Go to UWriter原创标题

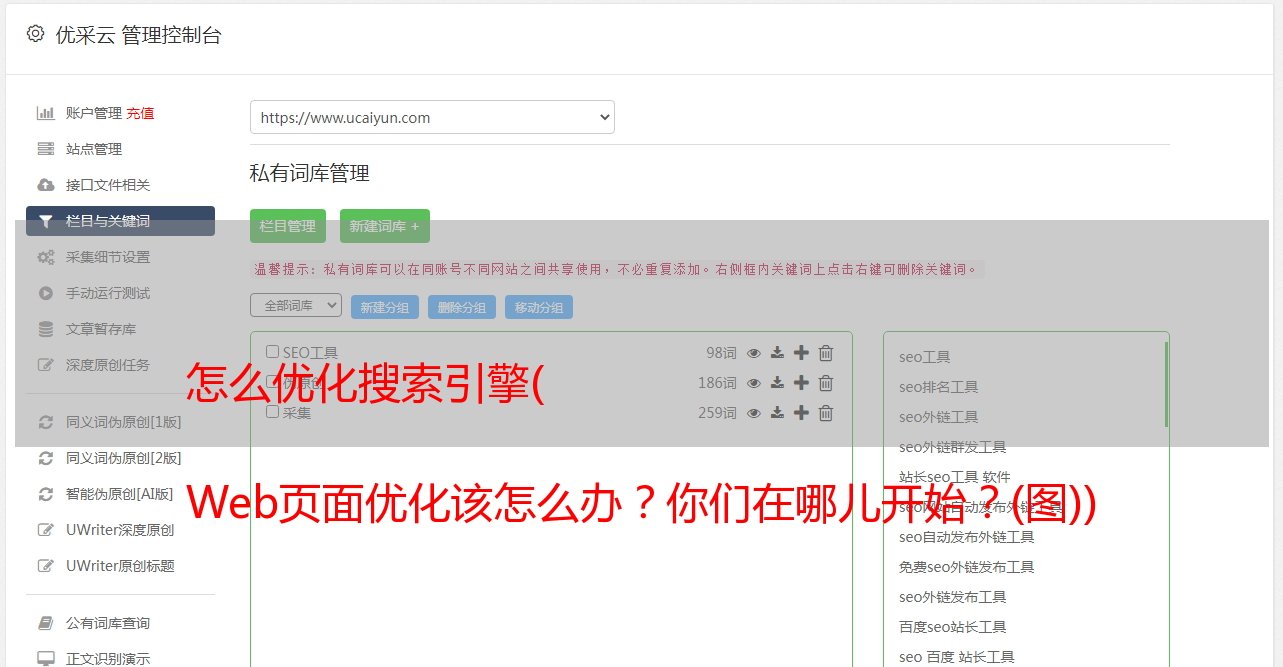(x=120, y=566)
